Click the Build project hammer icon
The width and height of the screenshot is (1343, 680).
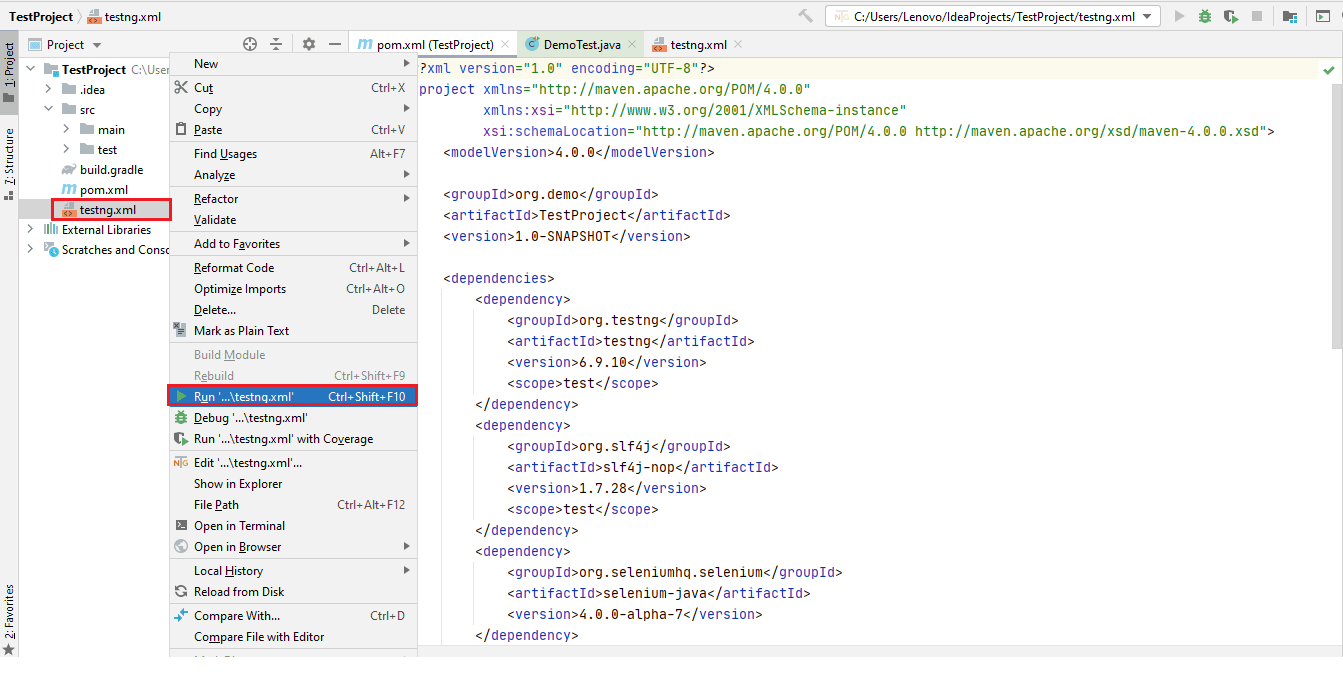coord(806,16)
